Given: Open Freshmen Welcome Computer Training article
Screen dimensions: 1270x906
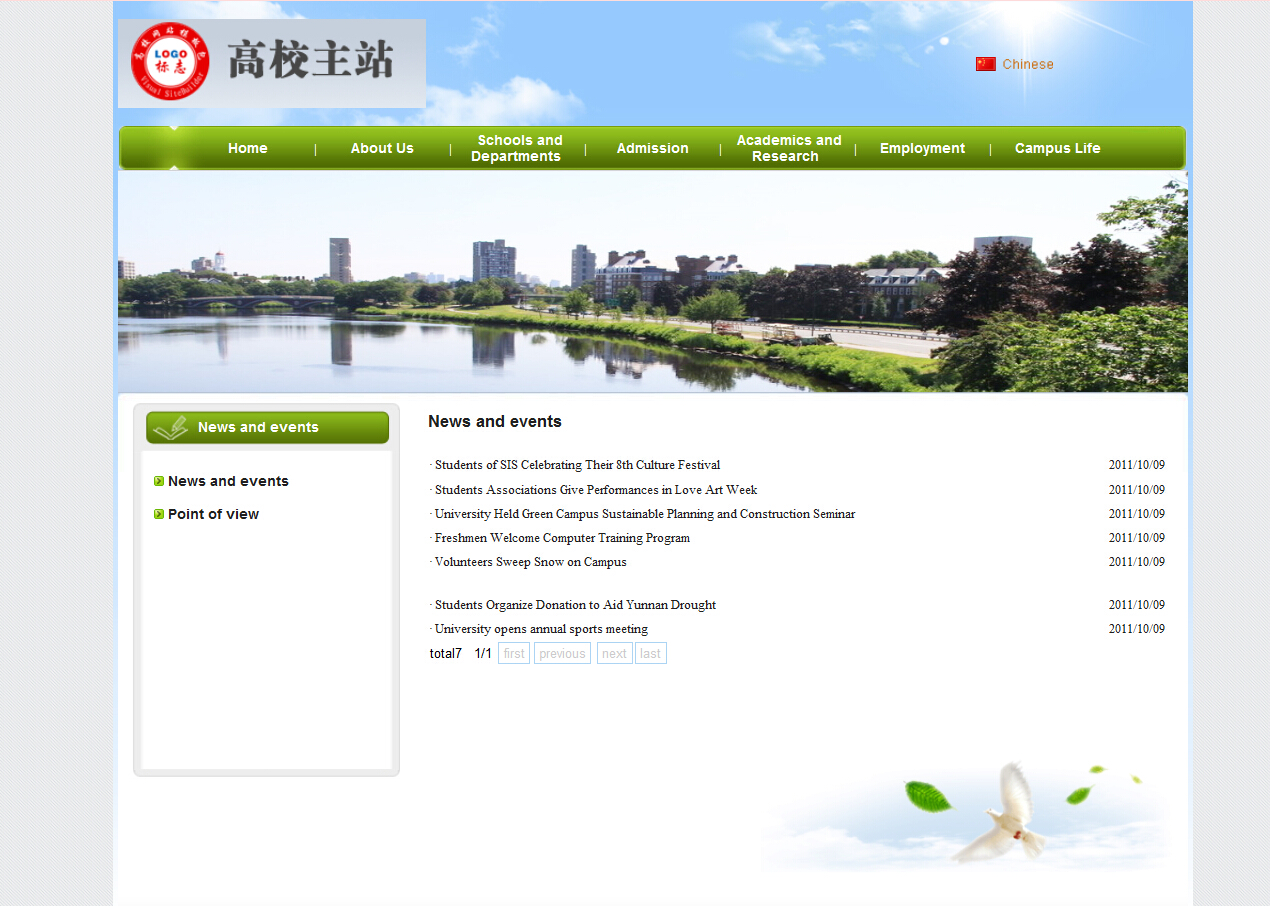Looking at the screenshot, I should tap(562, 538).
